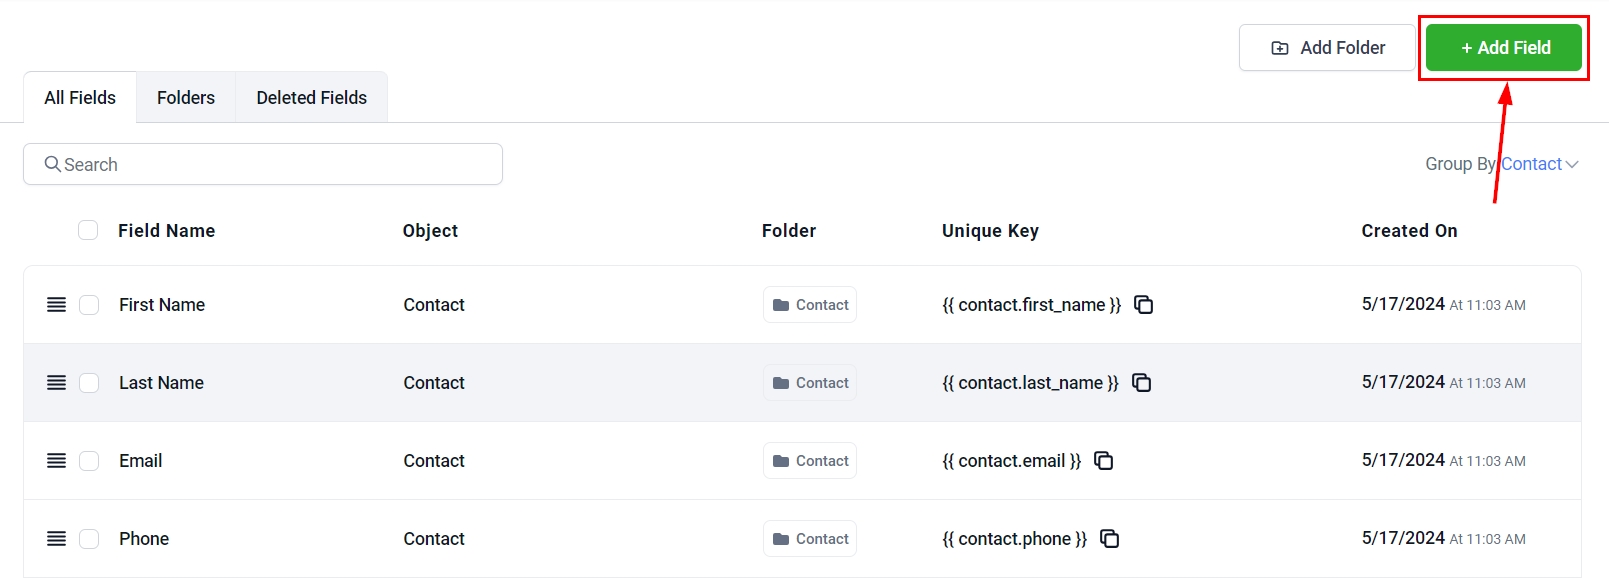Copy the contact.email unique key
The width and height of the screenshot is (1609, 578).
(1104, 461)
